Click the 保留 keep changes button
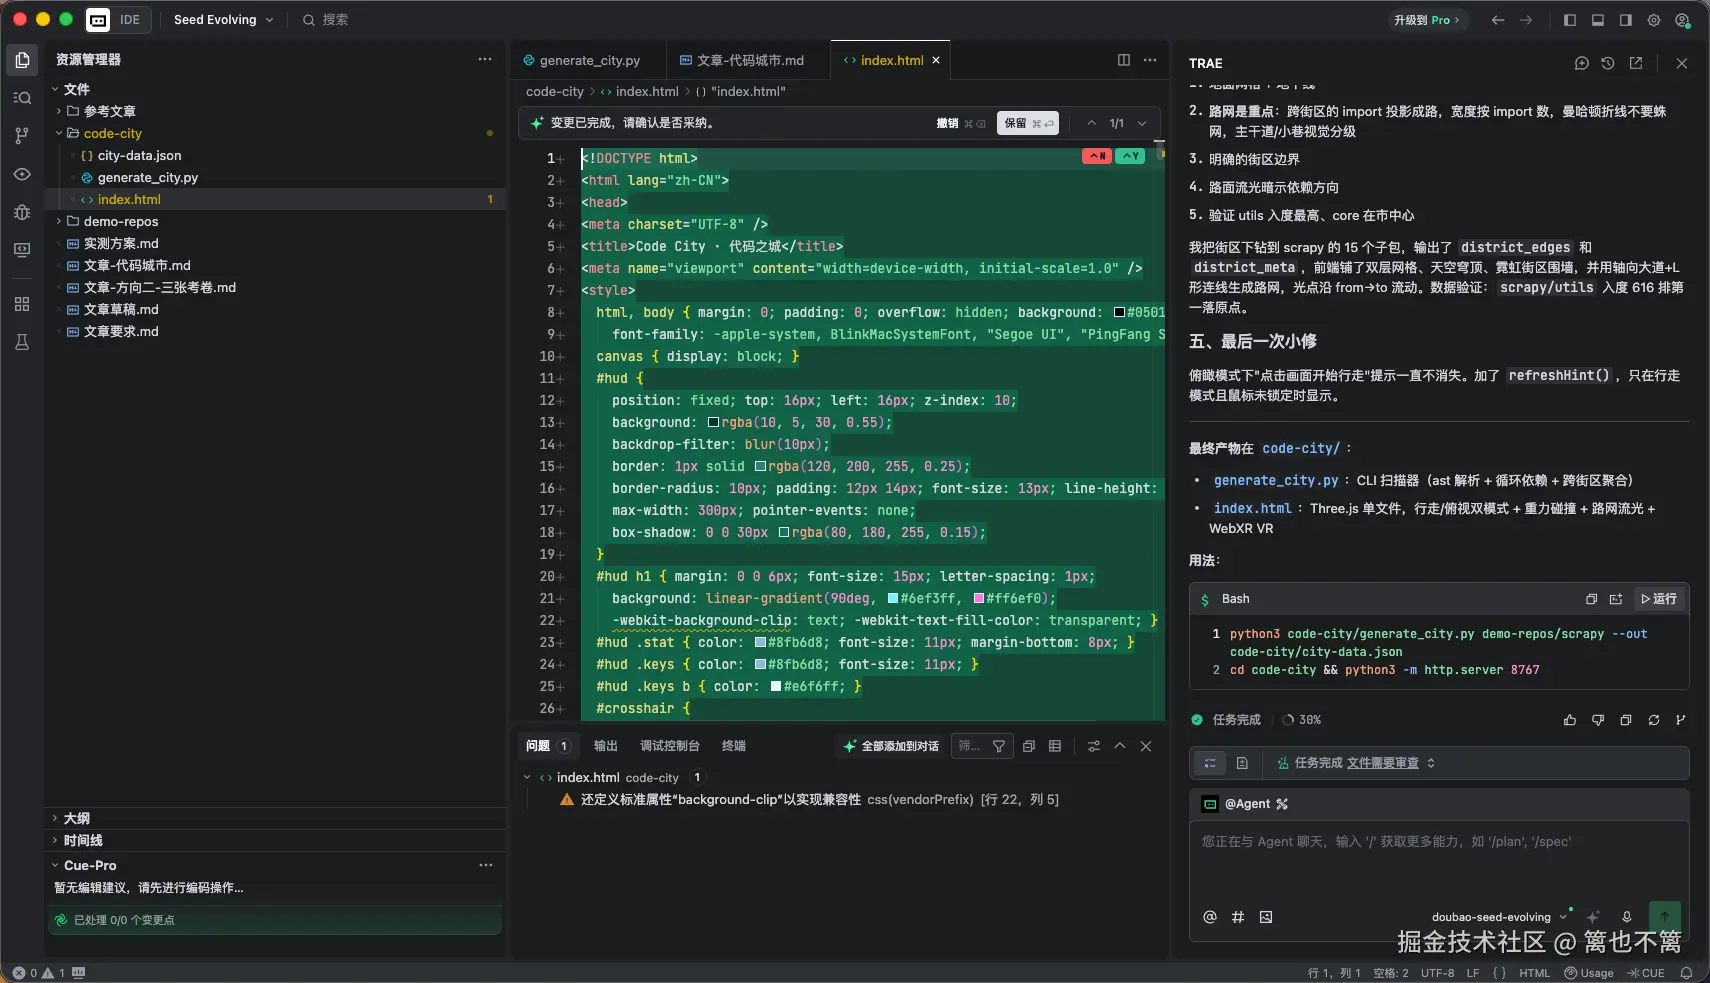This screenshot has width=1710, height=983. [1028, 123]
